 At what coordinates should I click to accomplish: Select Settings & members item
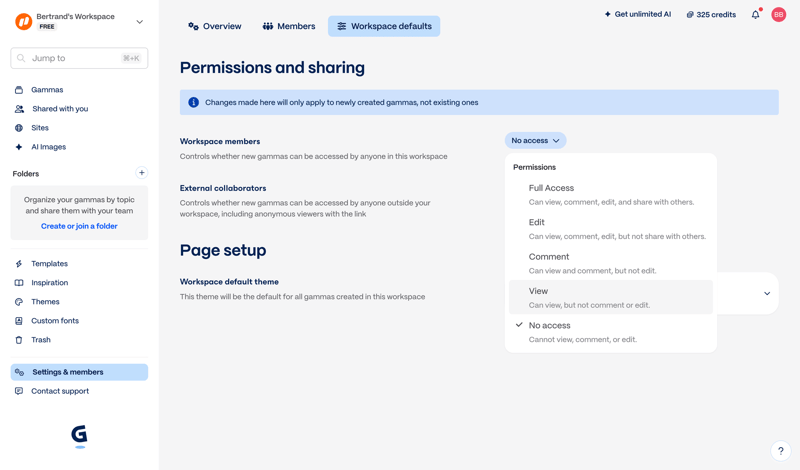click(x=79, y=372)
